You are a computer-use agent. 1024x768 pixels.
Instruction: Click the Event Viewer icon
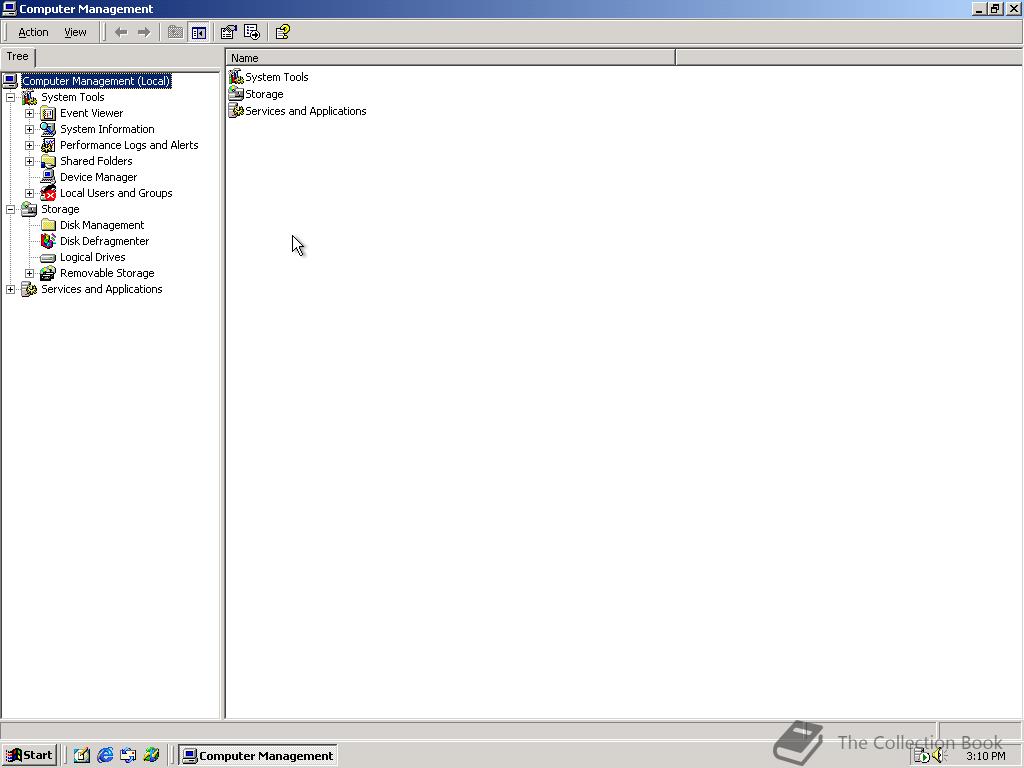click(x=48, y=113)
